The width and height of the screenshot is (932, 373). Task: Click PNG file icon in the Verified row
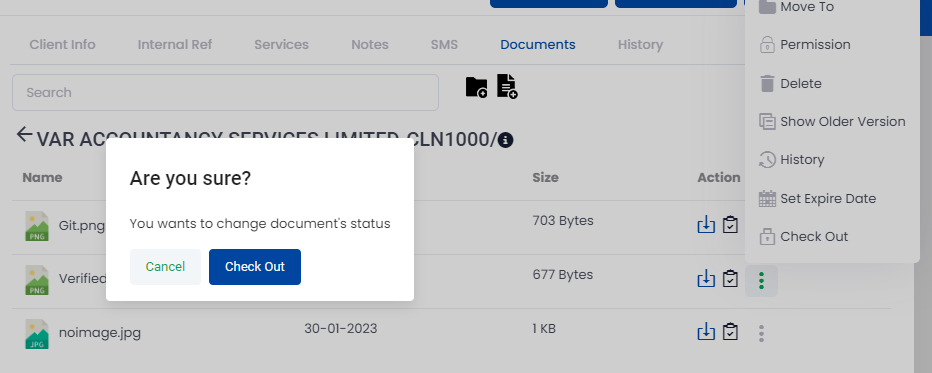(37, 280)
